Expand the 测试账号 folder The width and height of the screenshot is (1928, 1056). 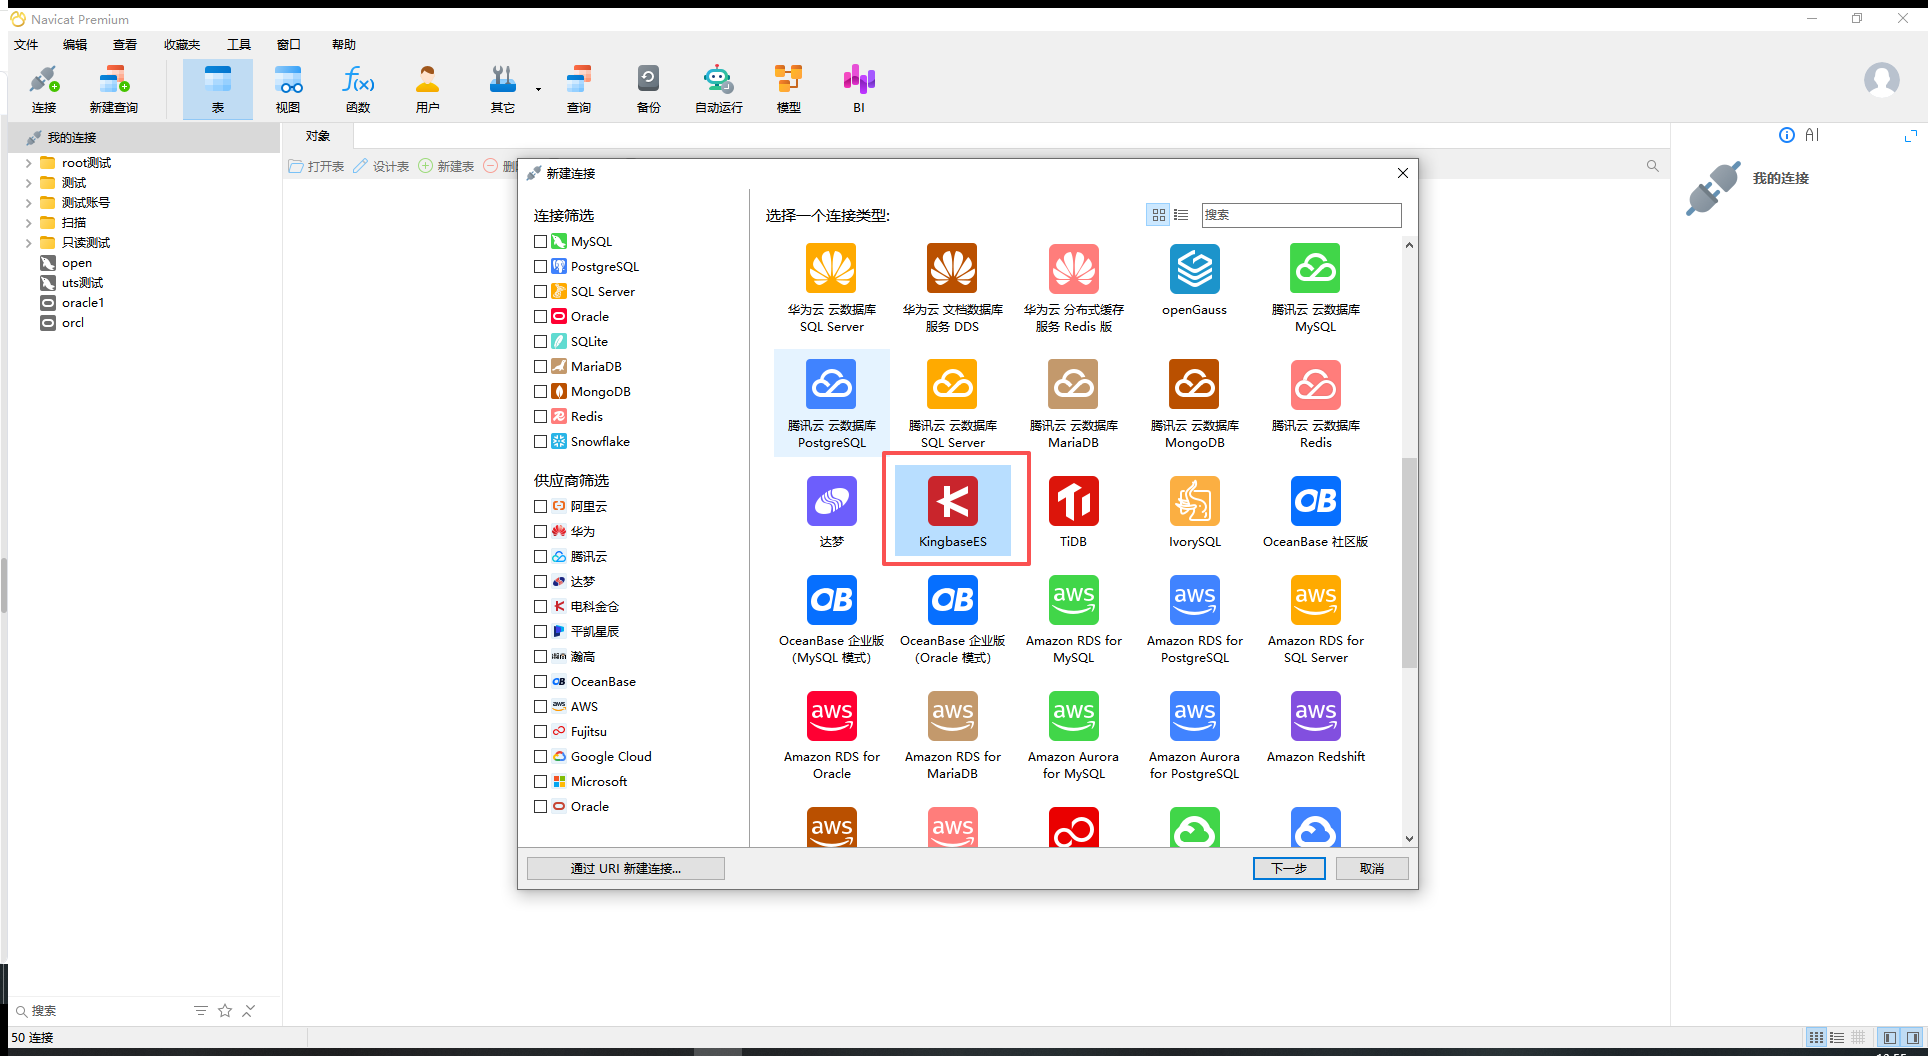tap(28, 203)
